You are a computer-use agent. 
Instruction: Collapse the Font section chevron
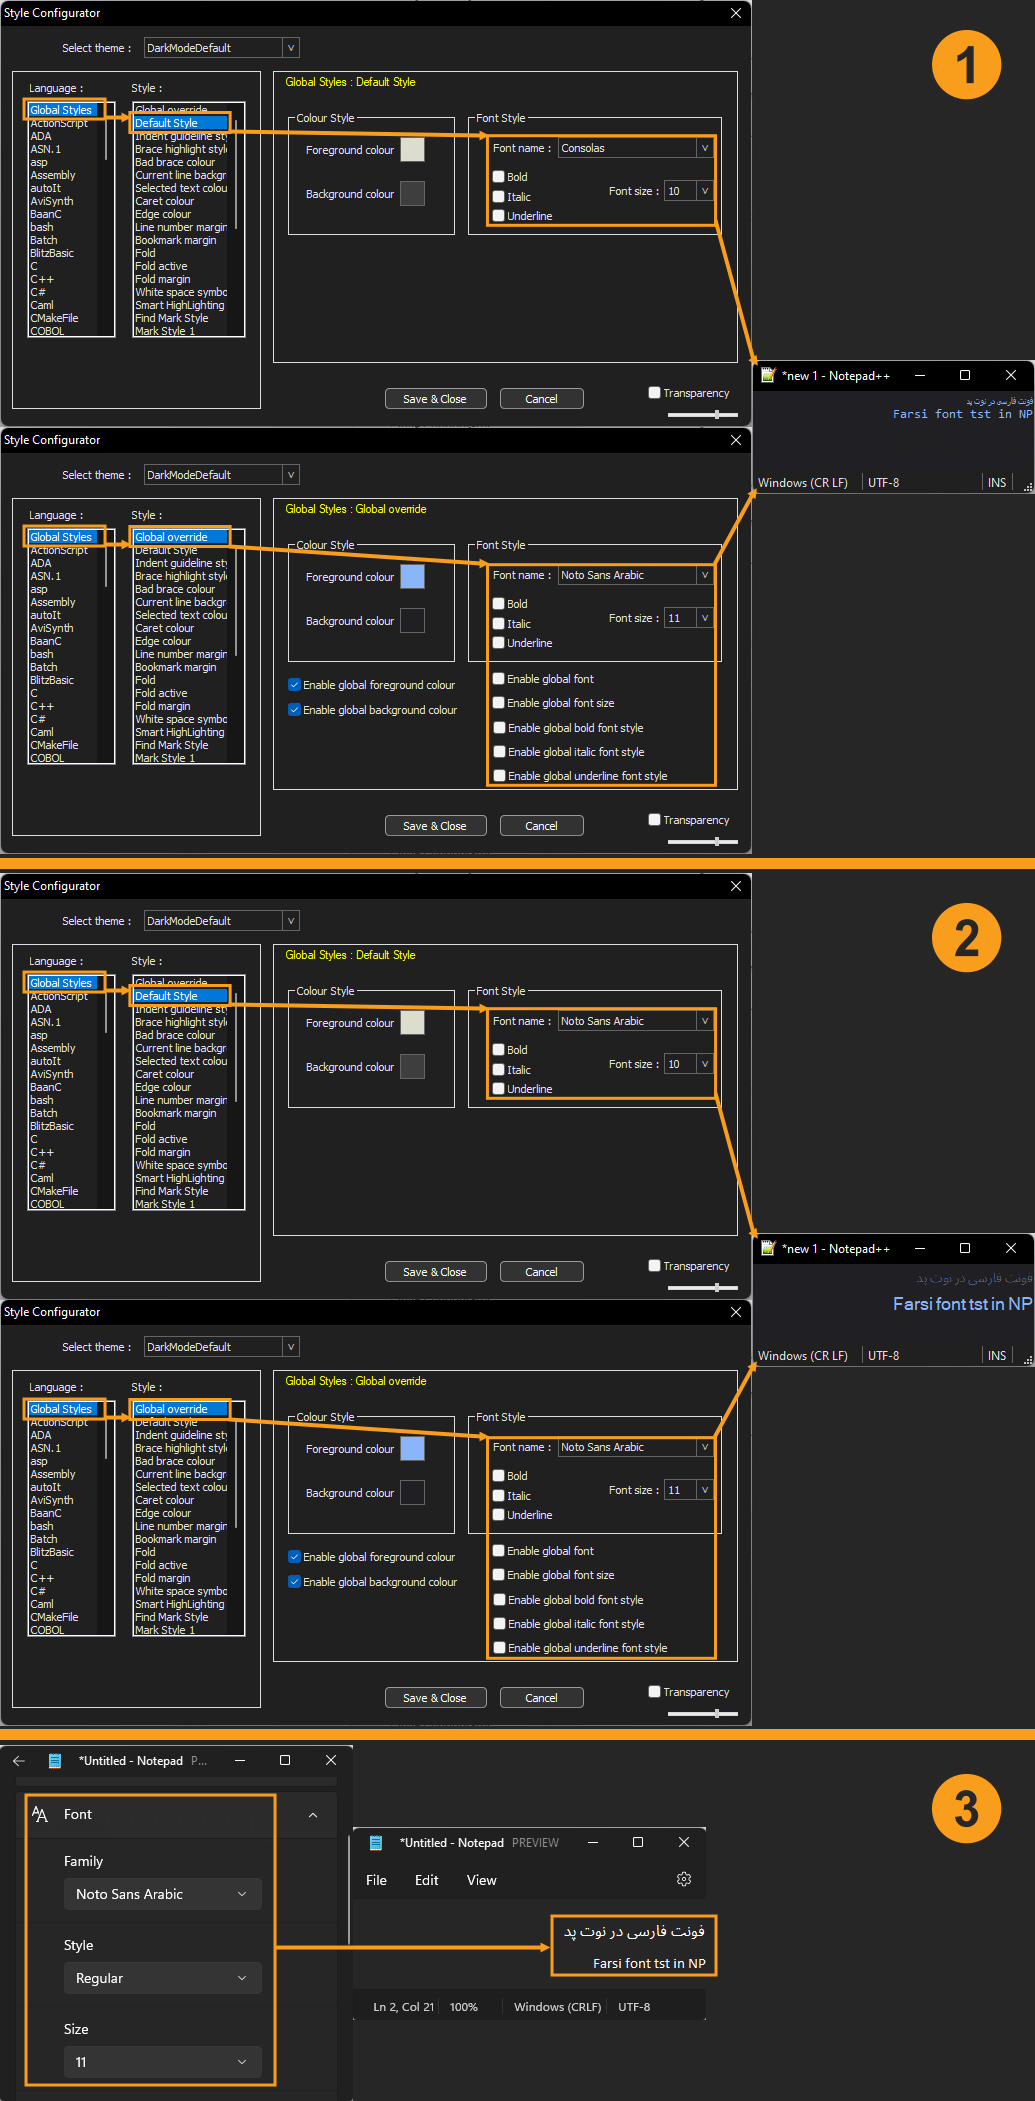click(x=313, y=1815)
